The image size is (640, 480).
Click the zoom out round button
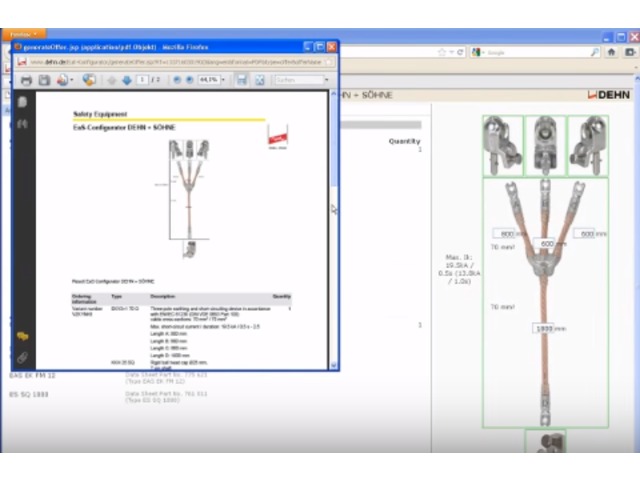(x=177, y=80)
